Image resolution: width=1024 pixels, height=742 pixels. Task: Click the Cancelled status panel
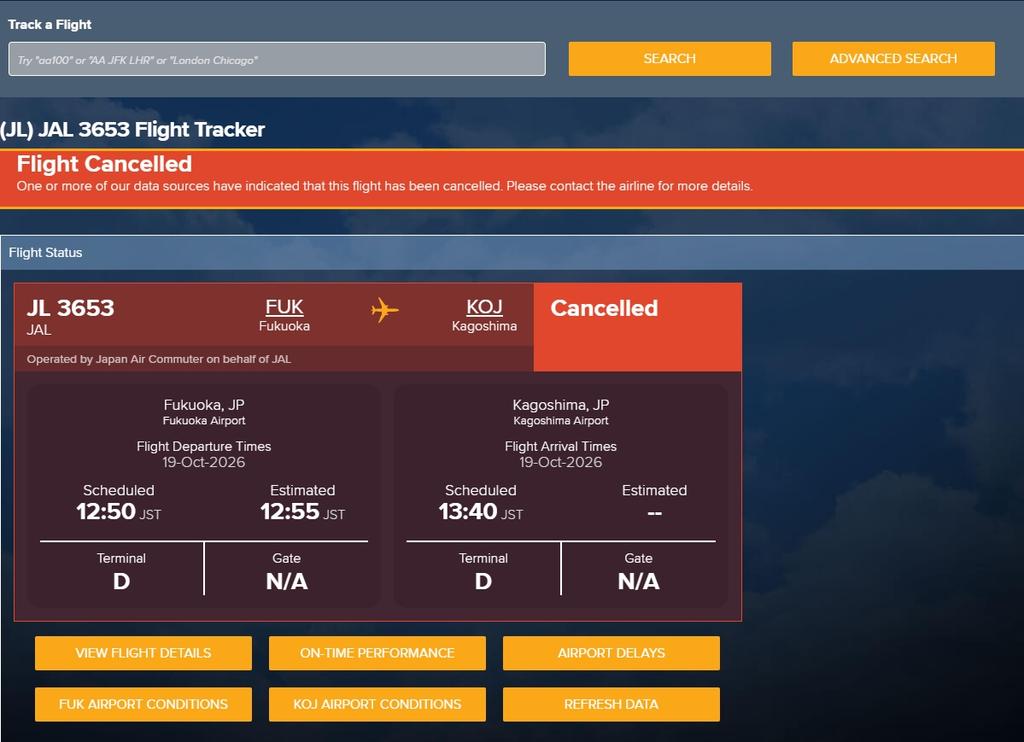(637, 327)
